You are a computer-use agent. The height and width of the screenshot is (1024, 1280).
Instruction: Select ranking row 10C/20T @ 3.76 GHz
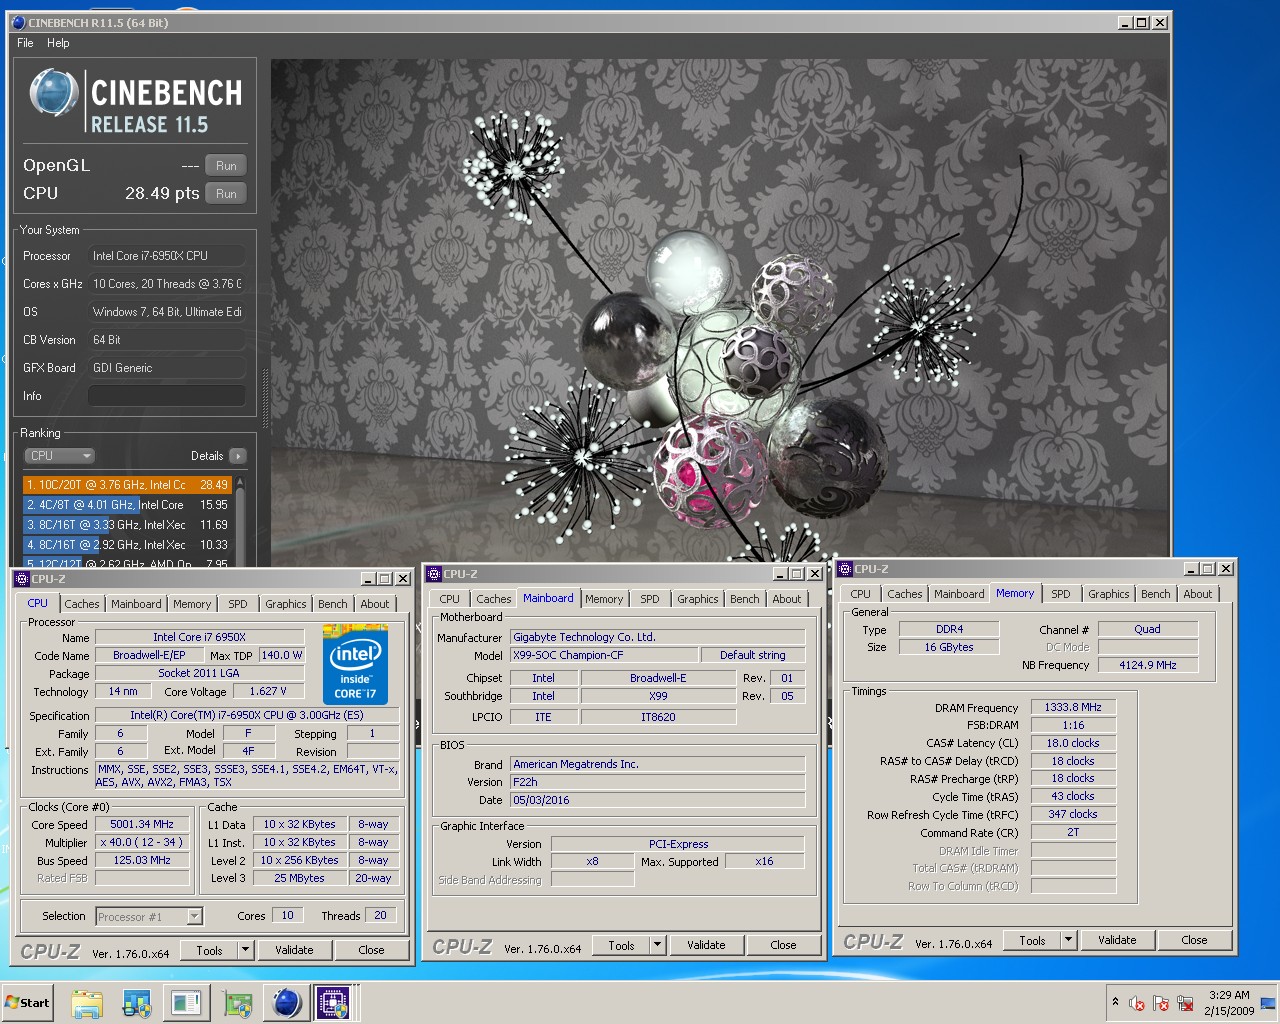(127, 485)
